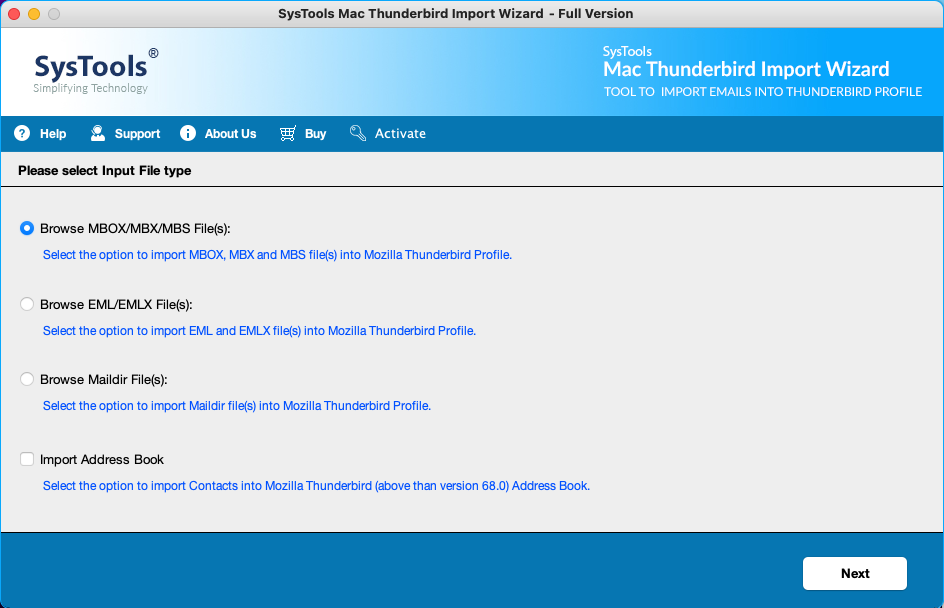Click the Activate key icon
Viewport: 944px width, 608px height.
tap(358, 133)
